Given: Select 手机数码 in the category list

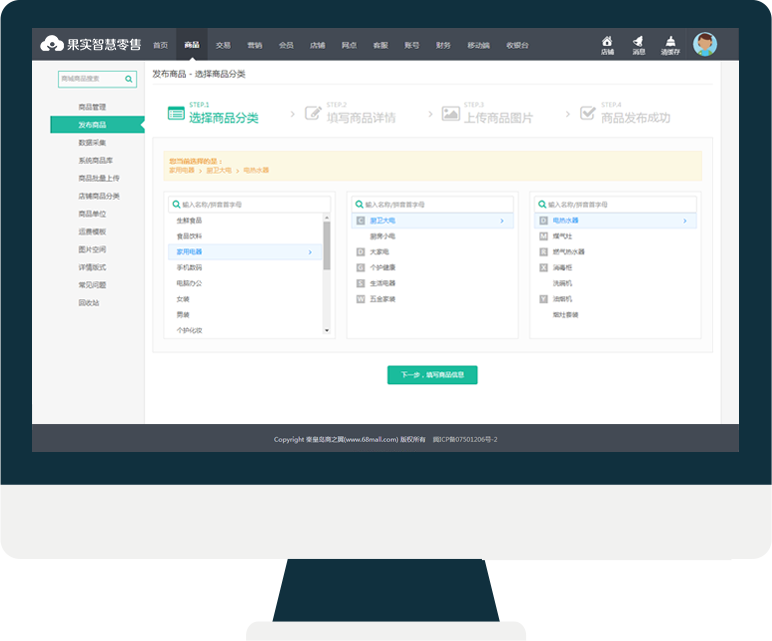Looking at the screenshot, I should [x=189, y=267].
